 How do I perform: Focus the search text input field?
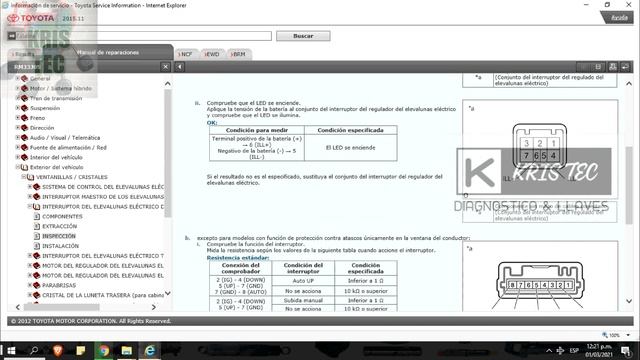144,36
